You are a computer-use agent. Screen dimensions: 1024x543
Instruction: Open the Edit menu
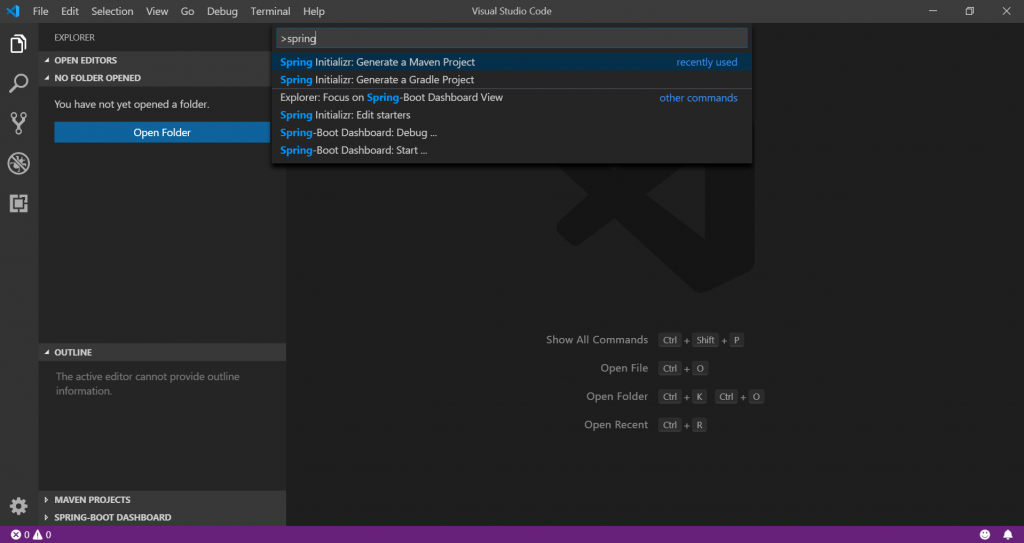click(70, 11)
